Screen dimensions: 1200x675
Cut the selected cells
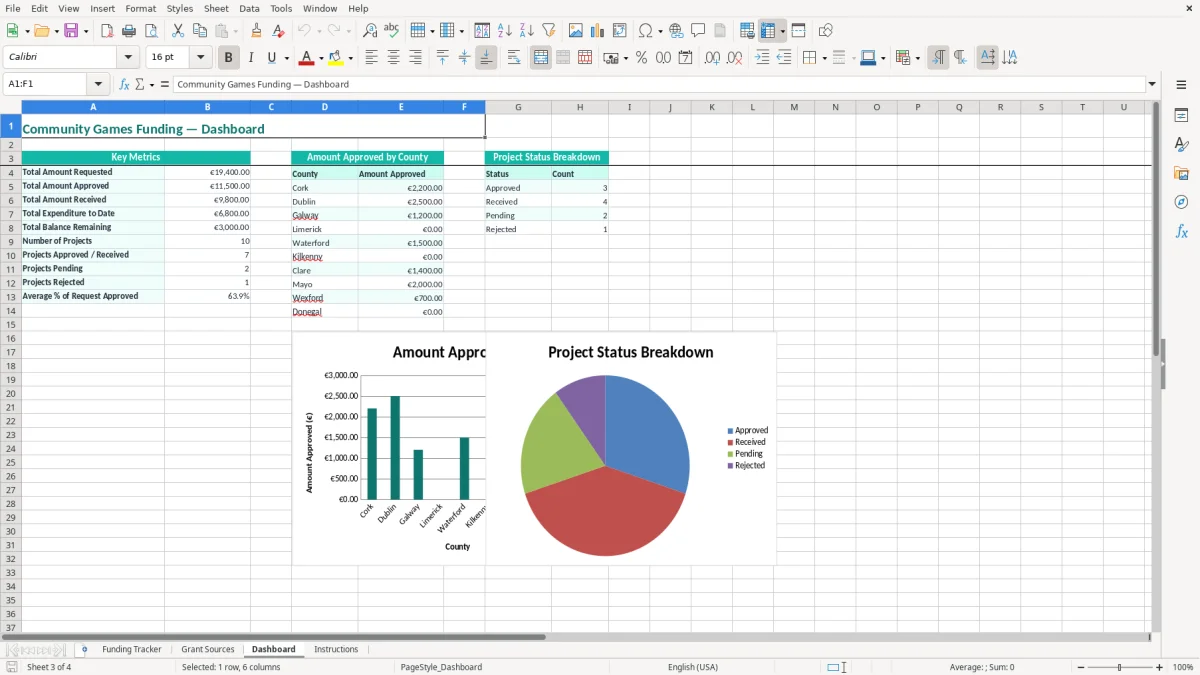[x=178, y=31]
